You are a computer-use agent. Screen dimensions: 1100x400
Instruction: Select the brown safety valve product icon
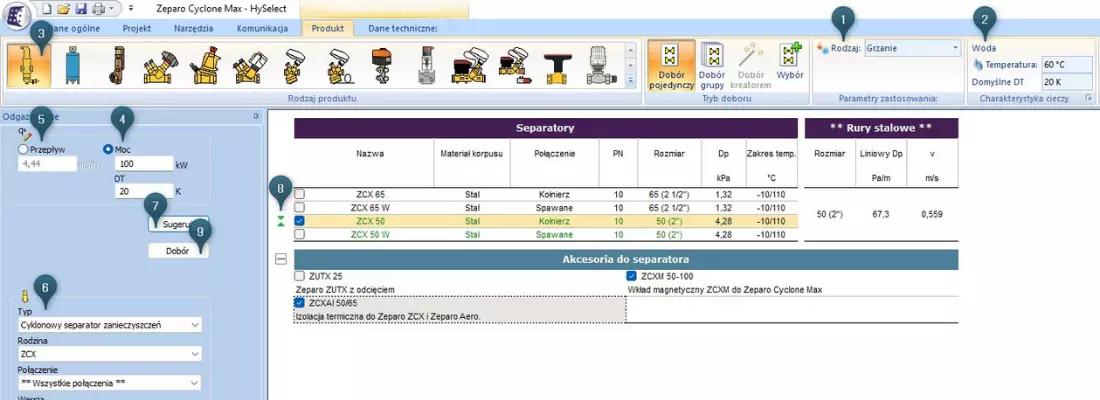(x=116, y=65)
